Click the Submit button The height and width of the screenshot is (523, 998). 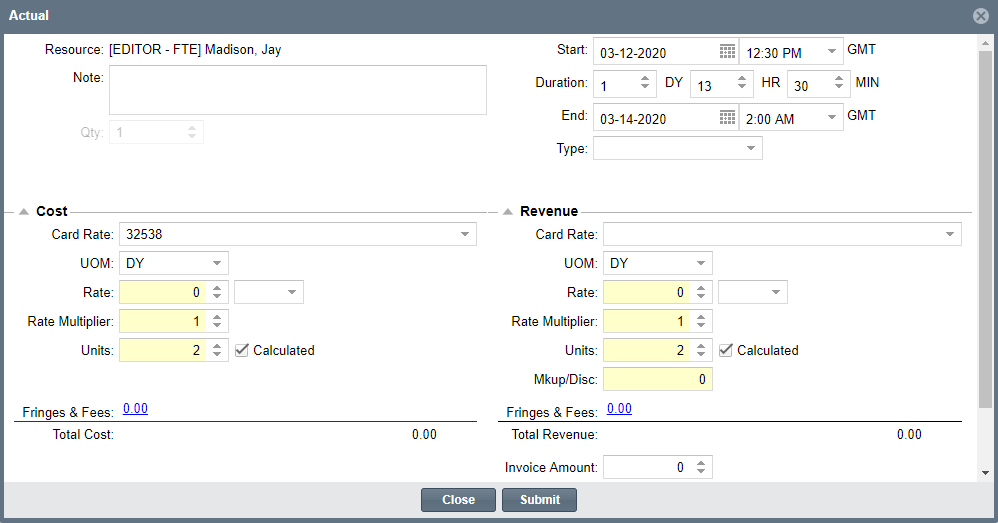[x=540, y=500]
